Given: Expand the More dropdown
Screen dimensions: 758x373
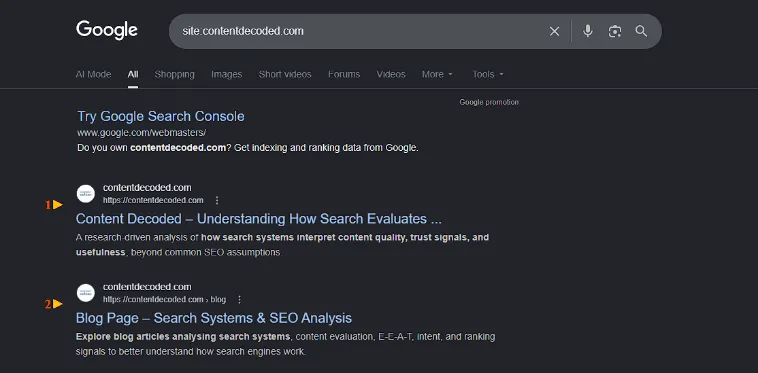Looking at the screenshot, I should [x=437, y=74].
